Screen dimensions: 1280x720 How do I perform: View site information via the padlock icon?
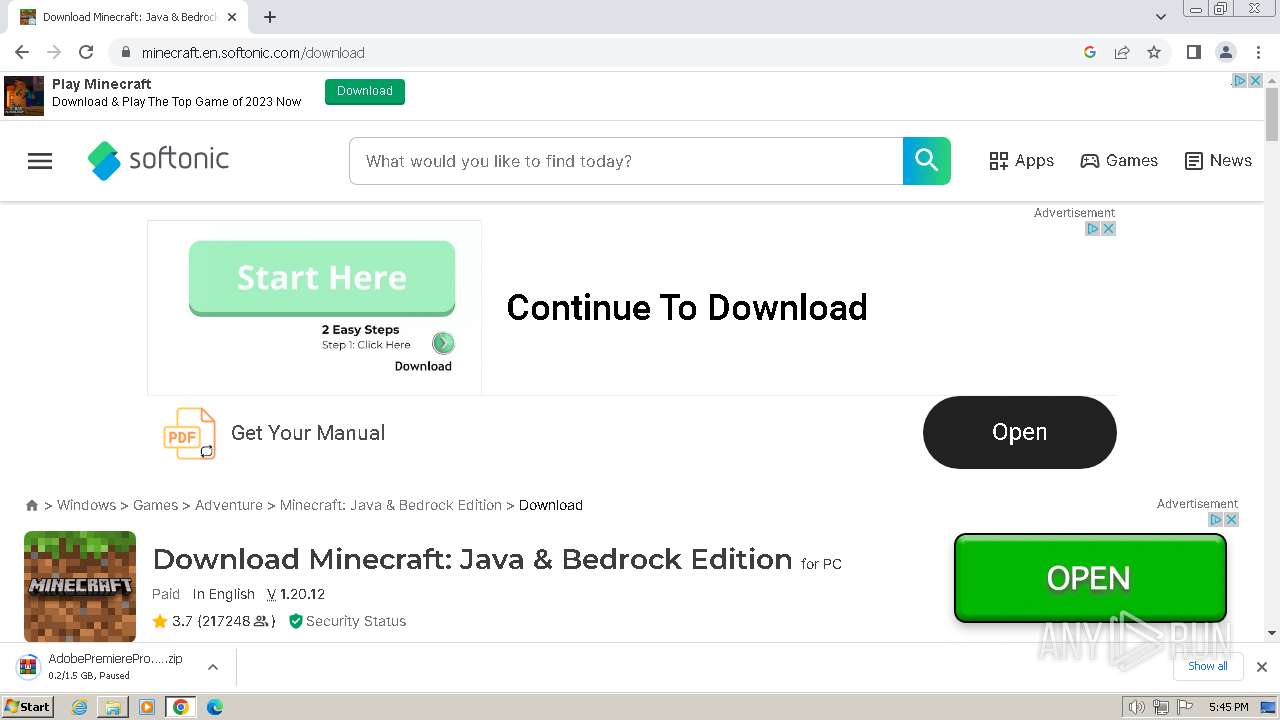[125, 52]
